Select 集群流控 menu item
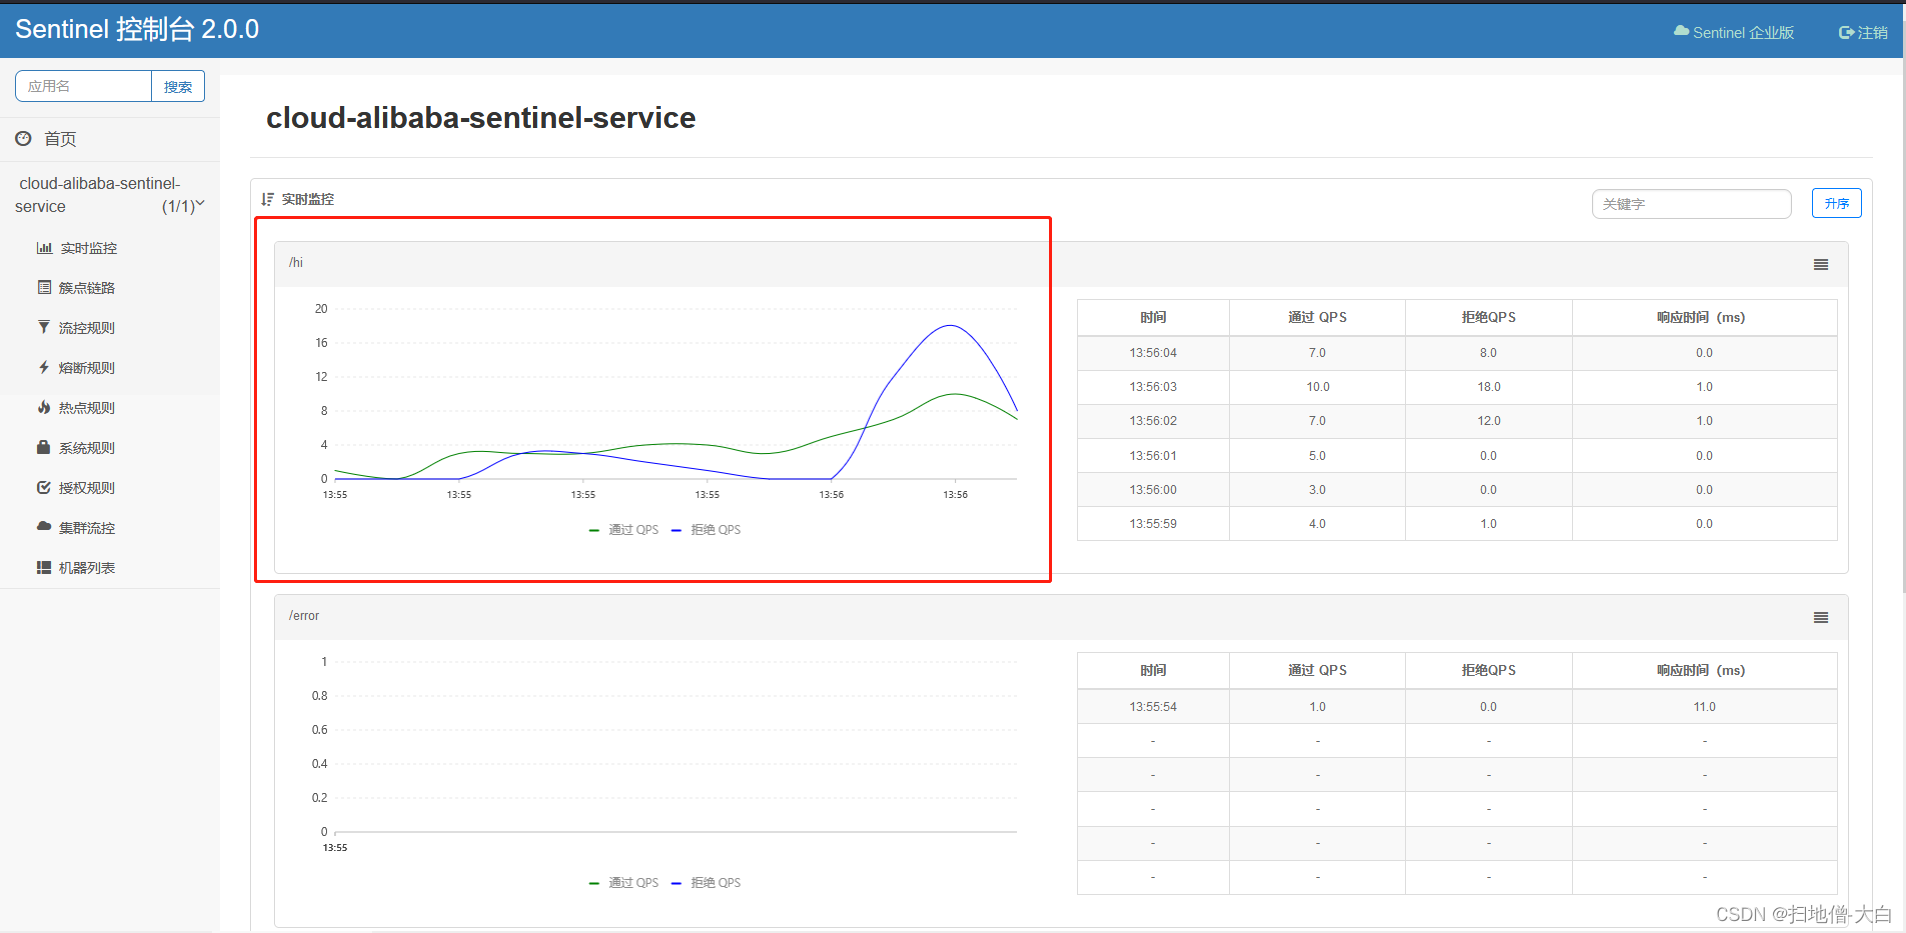 pos(87,528)
